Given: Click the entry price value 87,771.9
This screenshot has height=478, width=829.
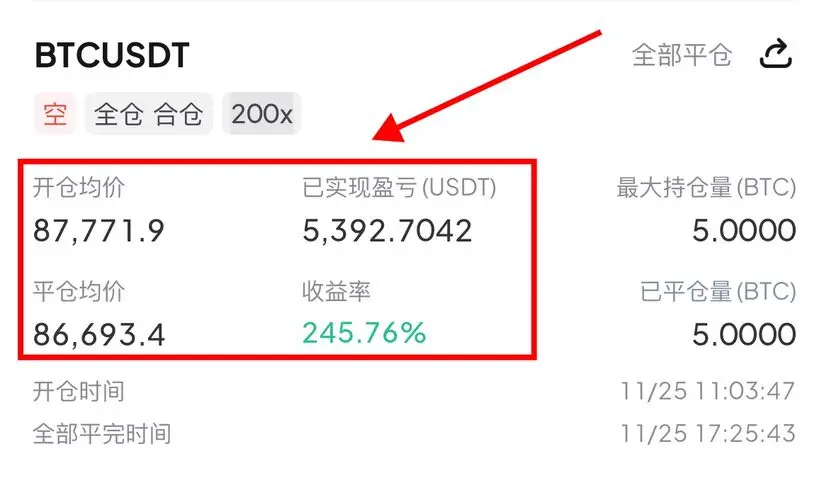Looking at the screenshot, I should click(99, 231).
